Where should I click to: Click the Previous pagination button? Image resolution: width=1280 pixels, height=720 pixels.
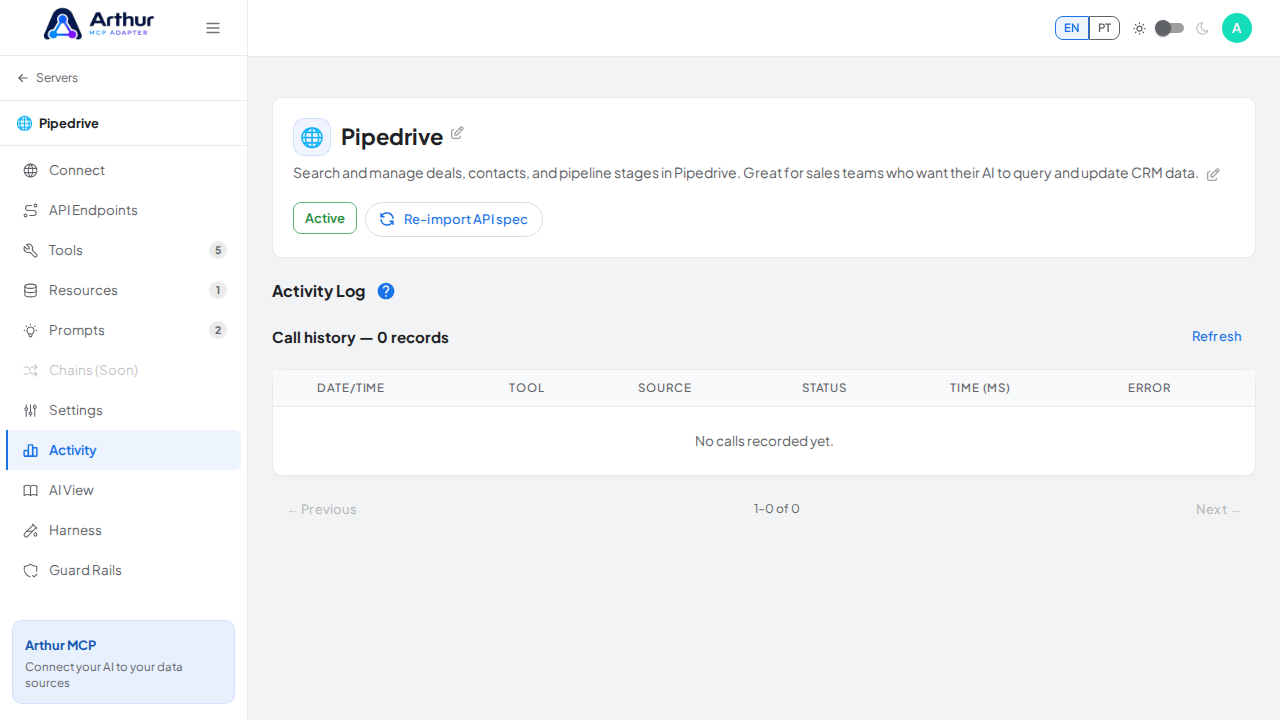(322, 510)
